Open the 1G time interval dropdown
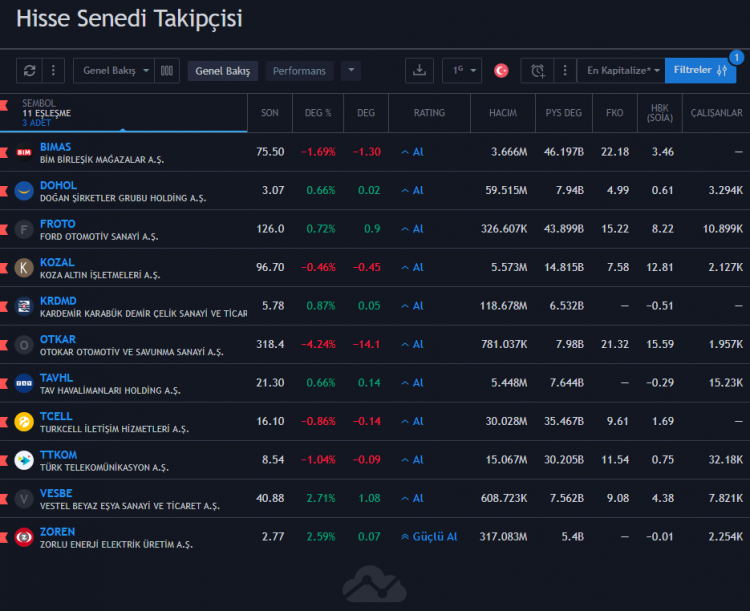This screenshot has width=750, height=611. pyautogui.click(x=462, y=71)
